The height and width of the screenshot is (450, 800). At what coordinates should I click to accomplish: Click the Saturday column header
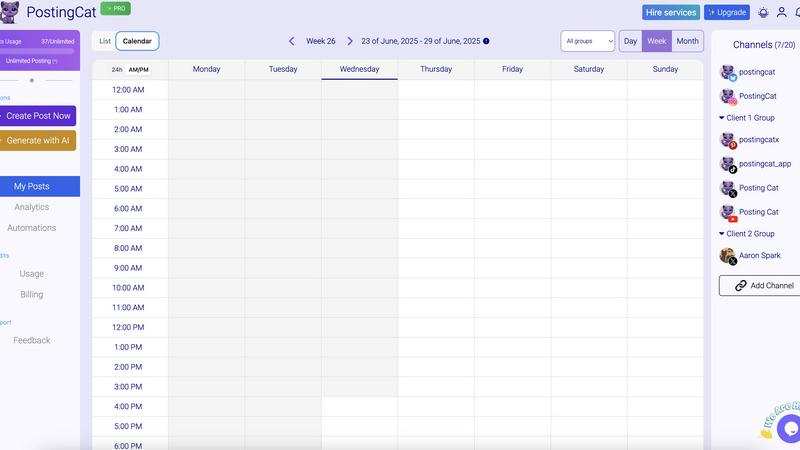(589, 69)
